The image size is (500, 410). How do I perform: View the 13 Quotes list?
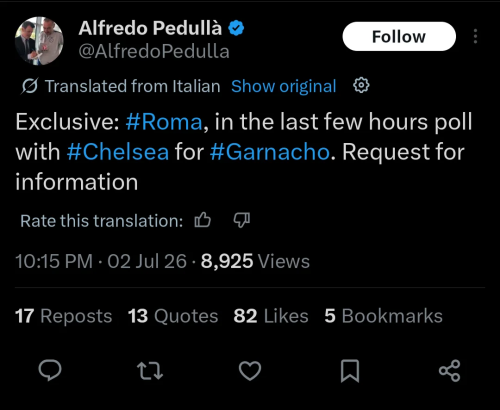coord(173,316)
